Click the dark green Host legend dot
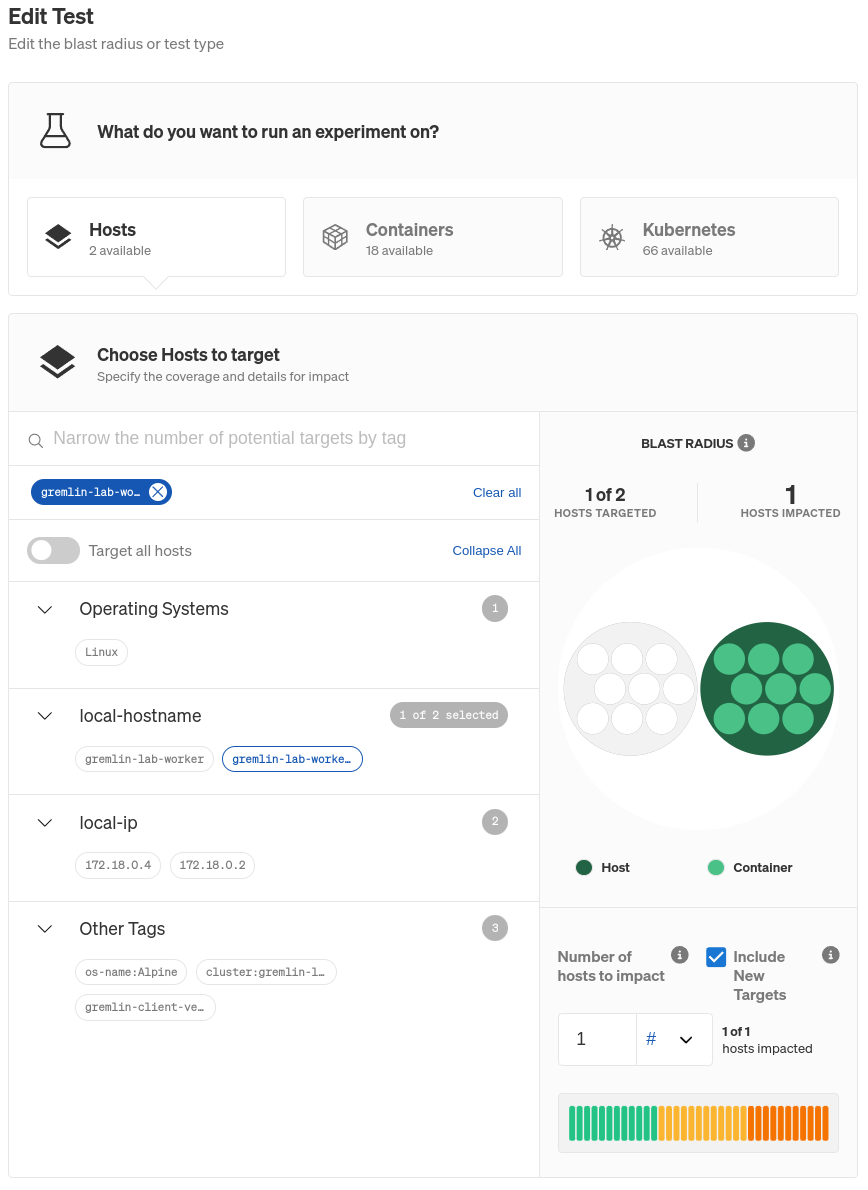Image resolution: width=868 pixels, height=1190 pixels. click(x=583, y=867)
